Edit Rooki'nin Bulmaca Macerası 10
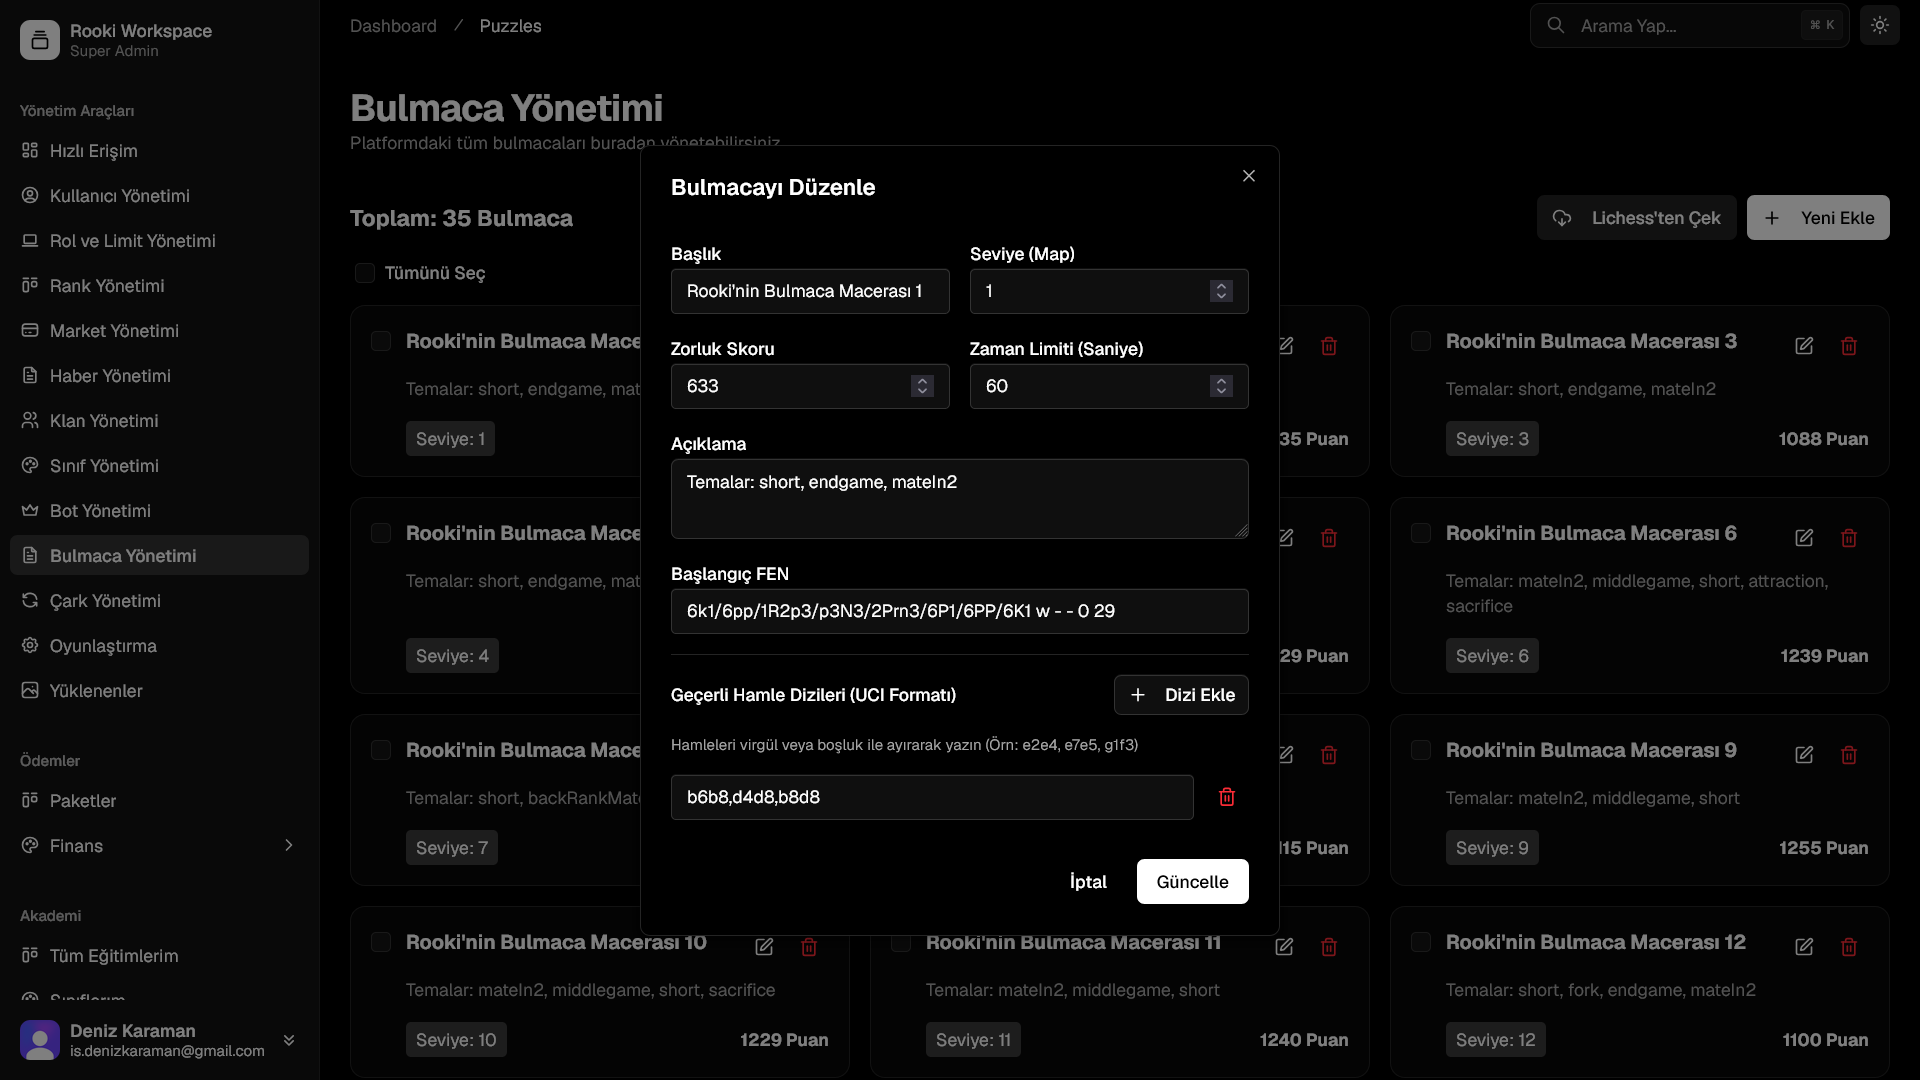 (764, 947)
